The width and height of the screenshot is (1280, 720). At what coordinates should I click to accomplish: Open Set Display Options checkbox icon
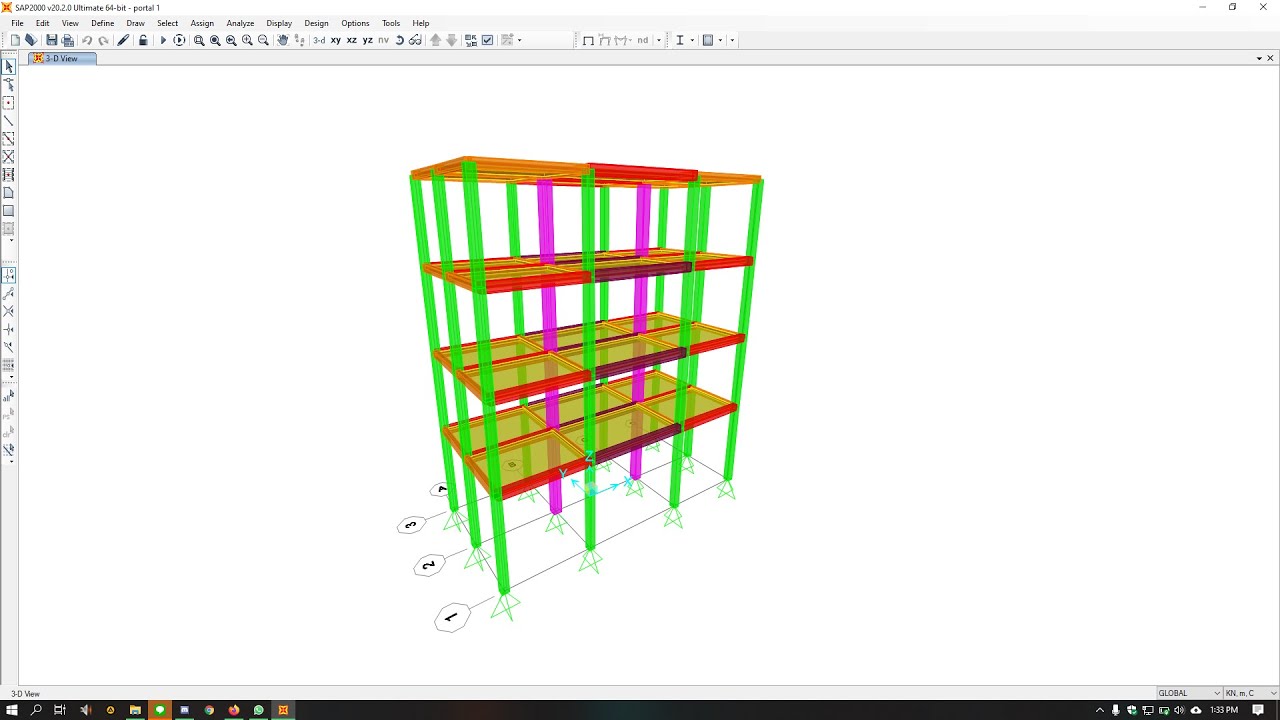pos(487,40)
